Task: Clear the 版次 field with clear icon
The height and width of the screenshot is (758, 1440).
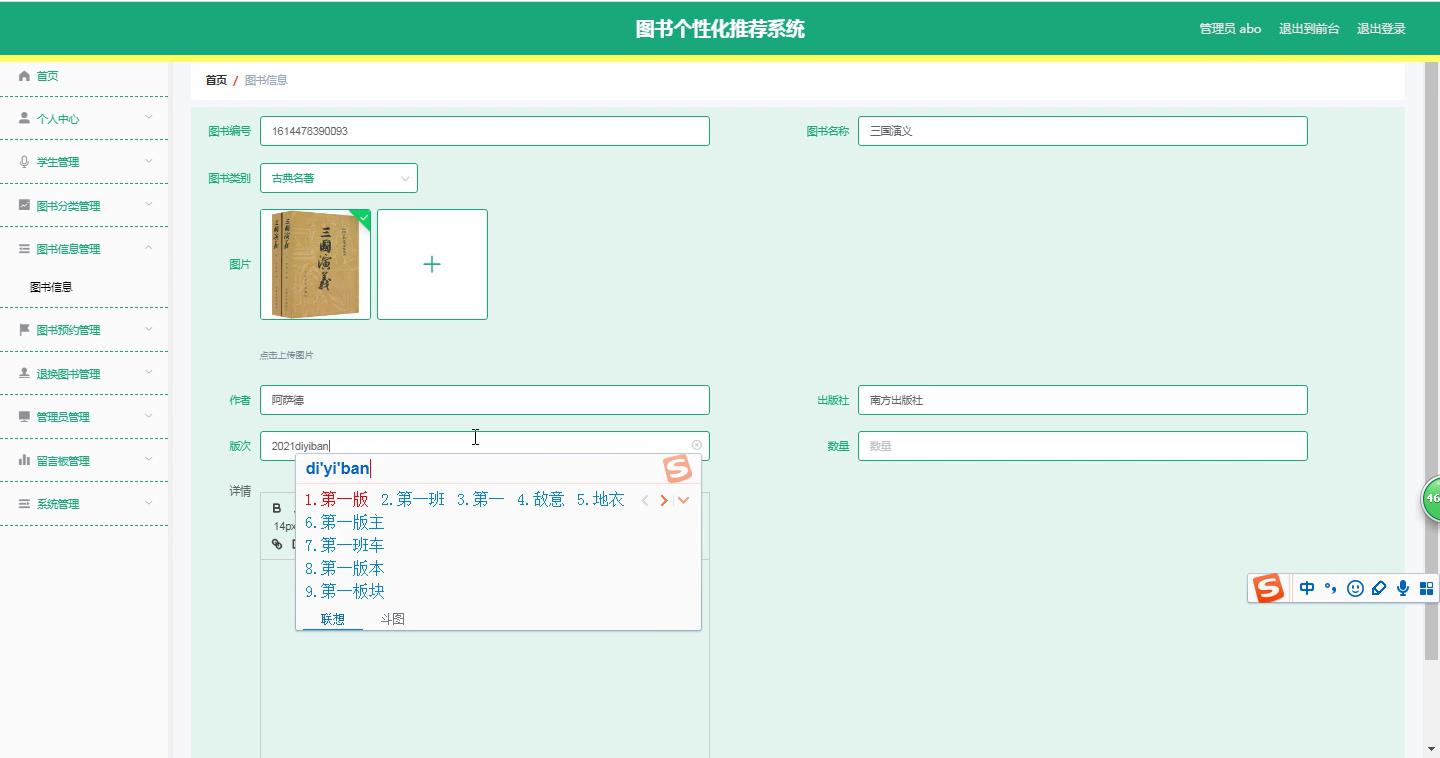Action: pyautogui.click(x=697, y=446)
